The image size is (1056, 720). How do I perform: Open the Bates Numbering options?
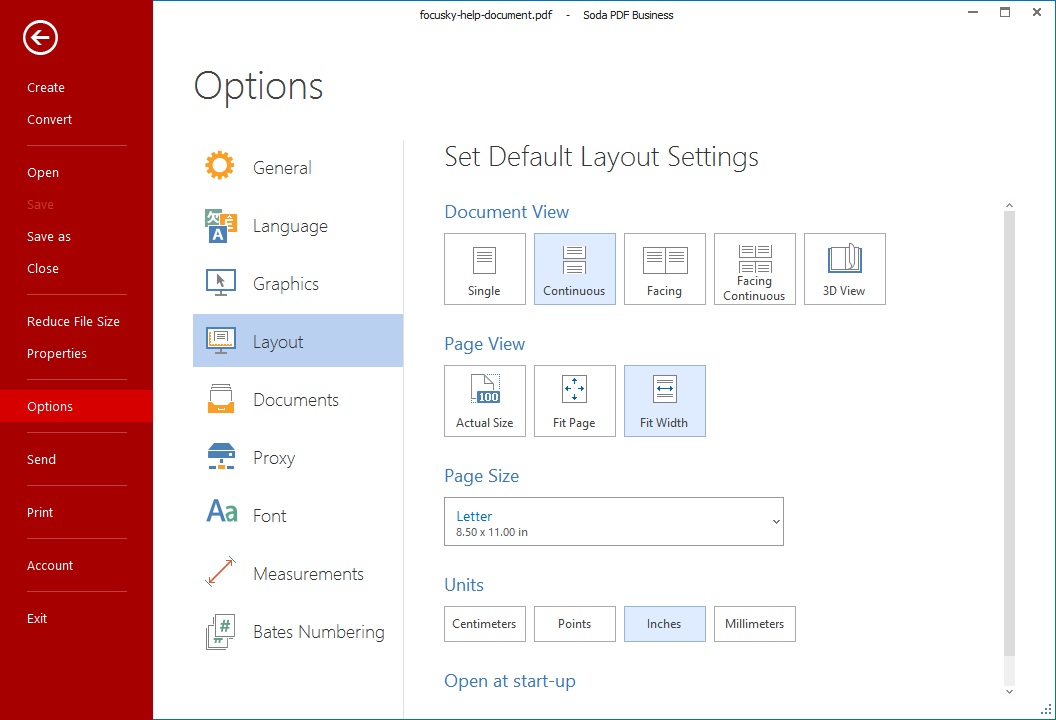coord(318,632)
